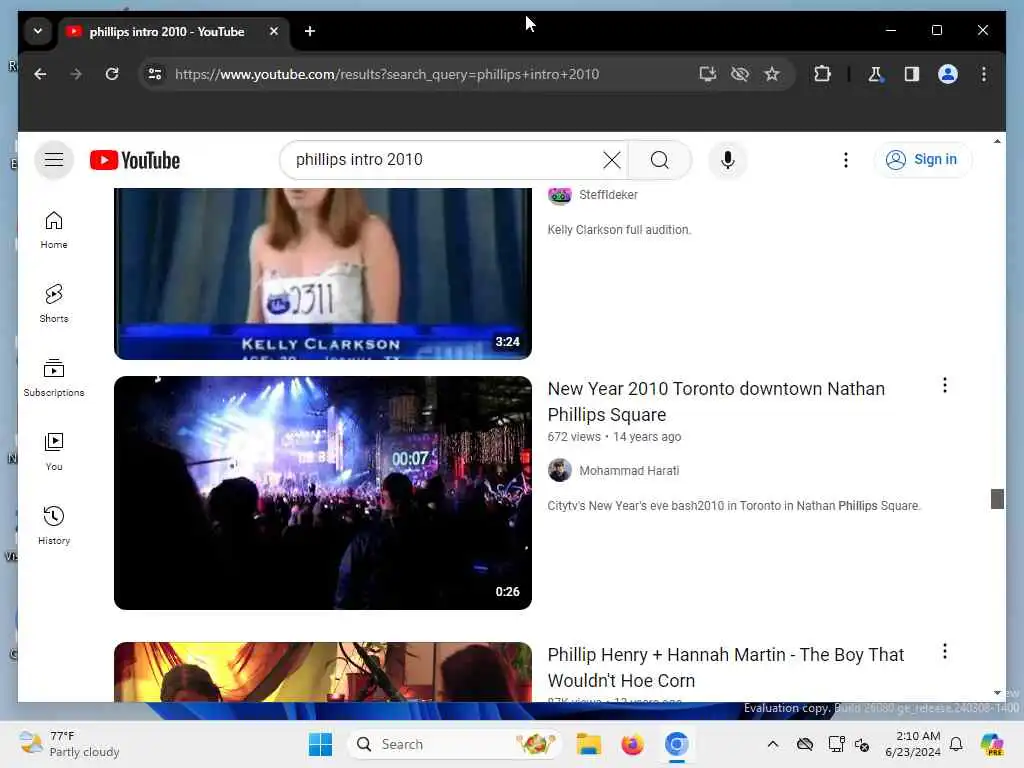Show hidden system tray icons
This screenshot has width=1024, height=768.
(772, 744)
